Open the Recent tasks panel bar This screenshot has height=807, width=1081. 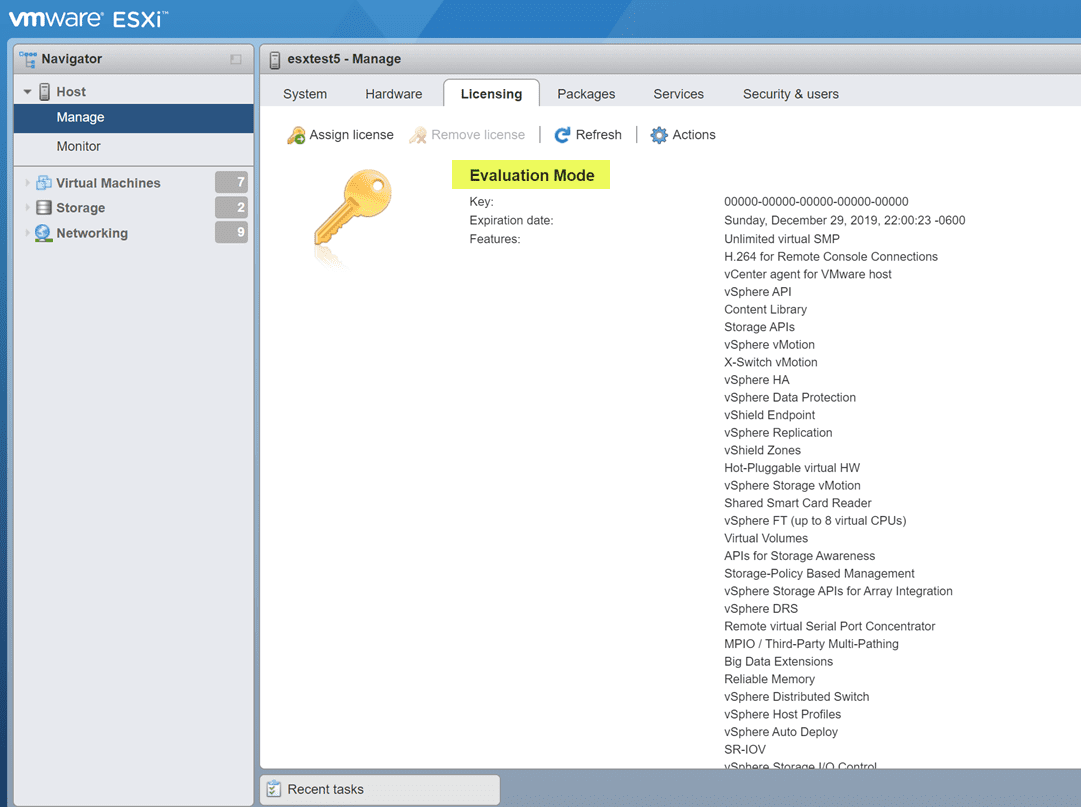coord(380,789)
